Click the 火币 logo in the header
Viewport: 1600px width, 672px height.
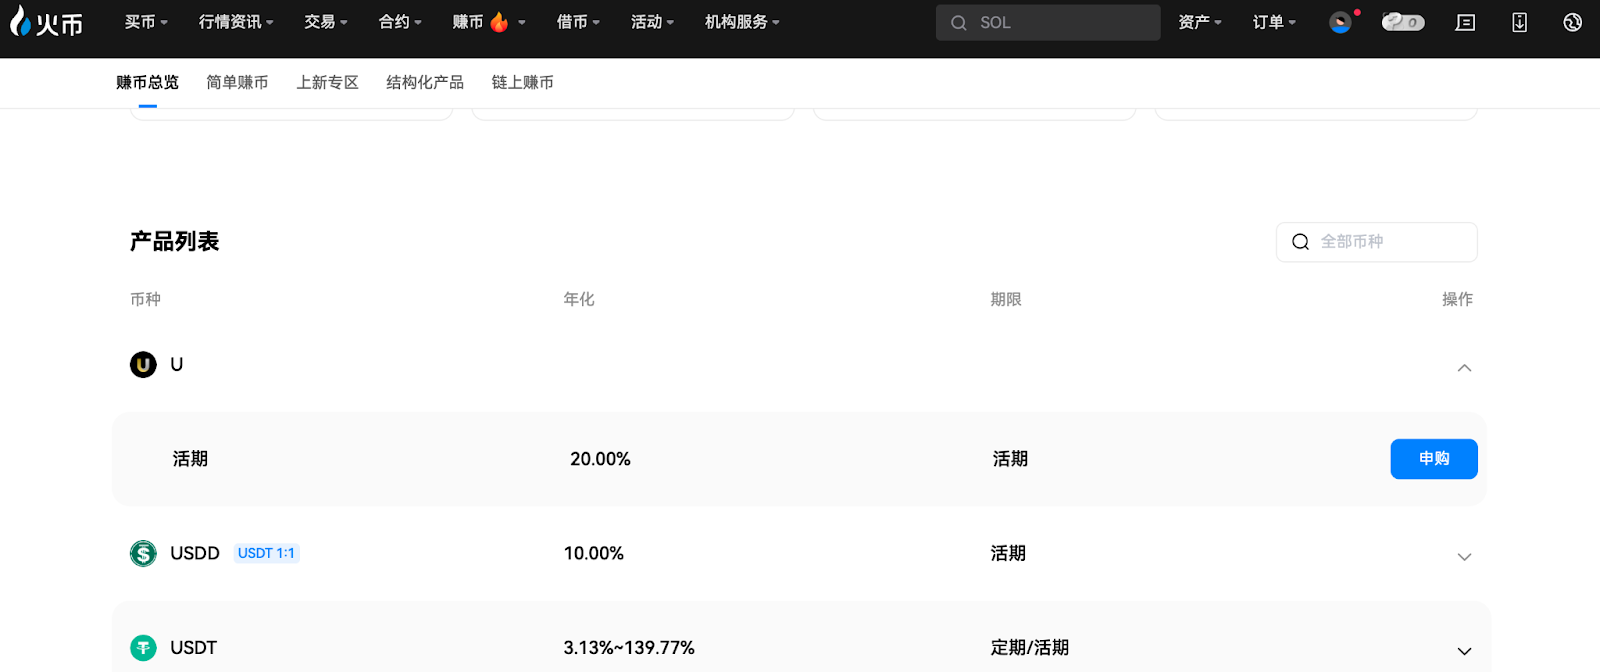(46, 22)
